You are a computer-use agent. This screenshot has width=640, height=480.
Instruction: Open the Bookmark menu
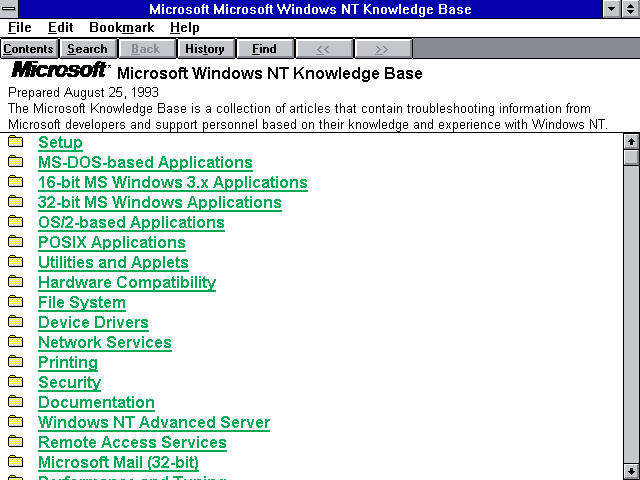point(122,27)
